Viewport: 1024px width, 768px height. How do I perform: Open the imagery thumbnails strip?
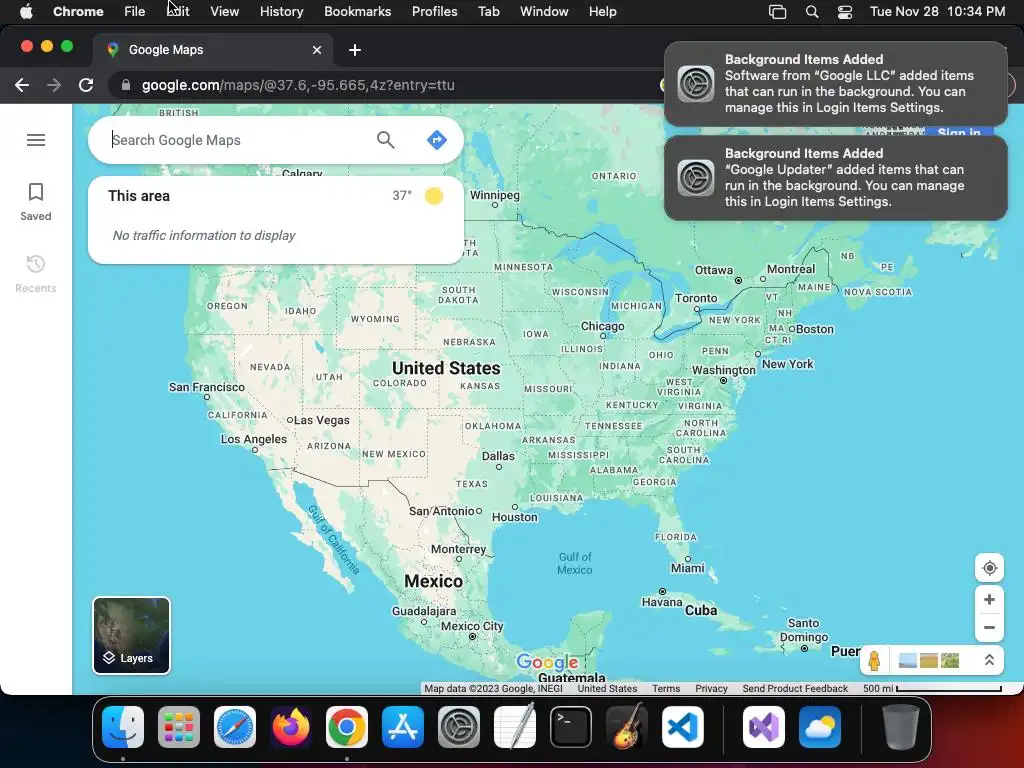(929, 660)
